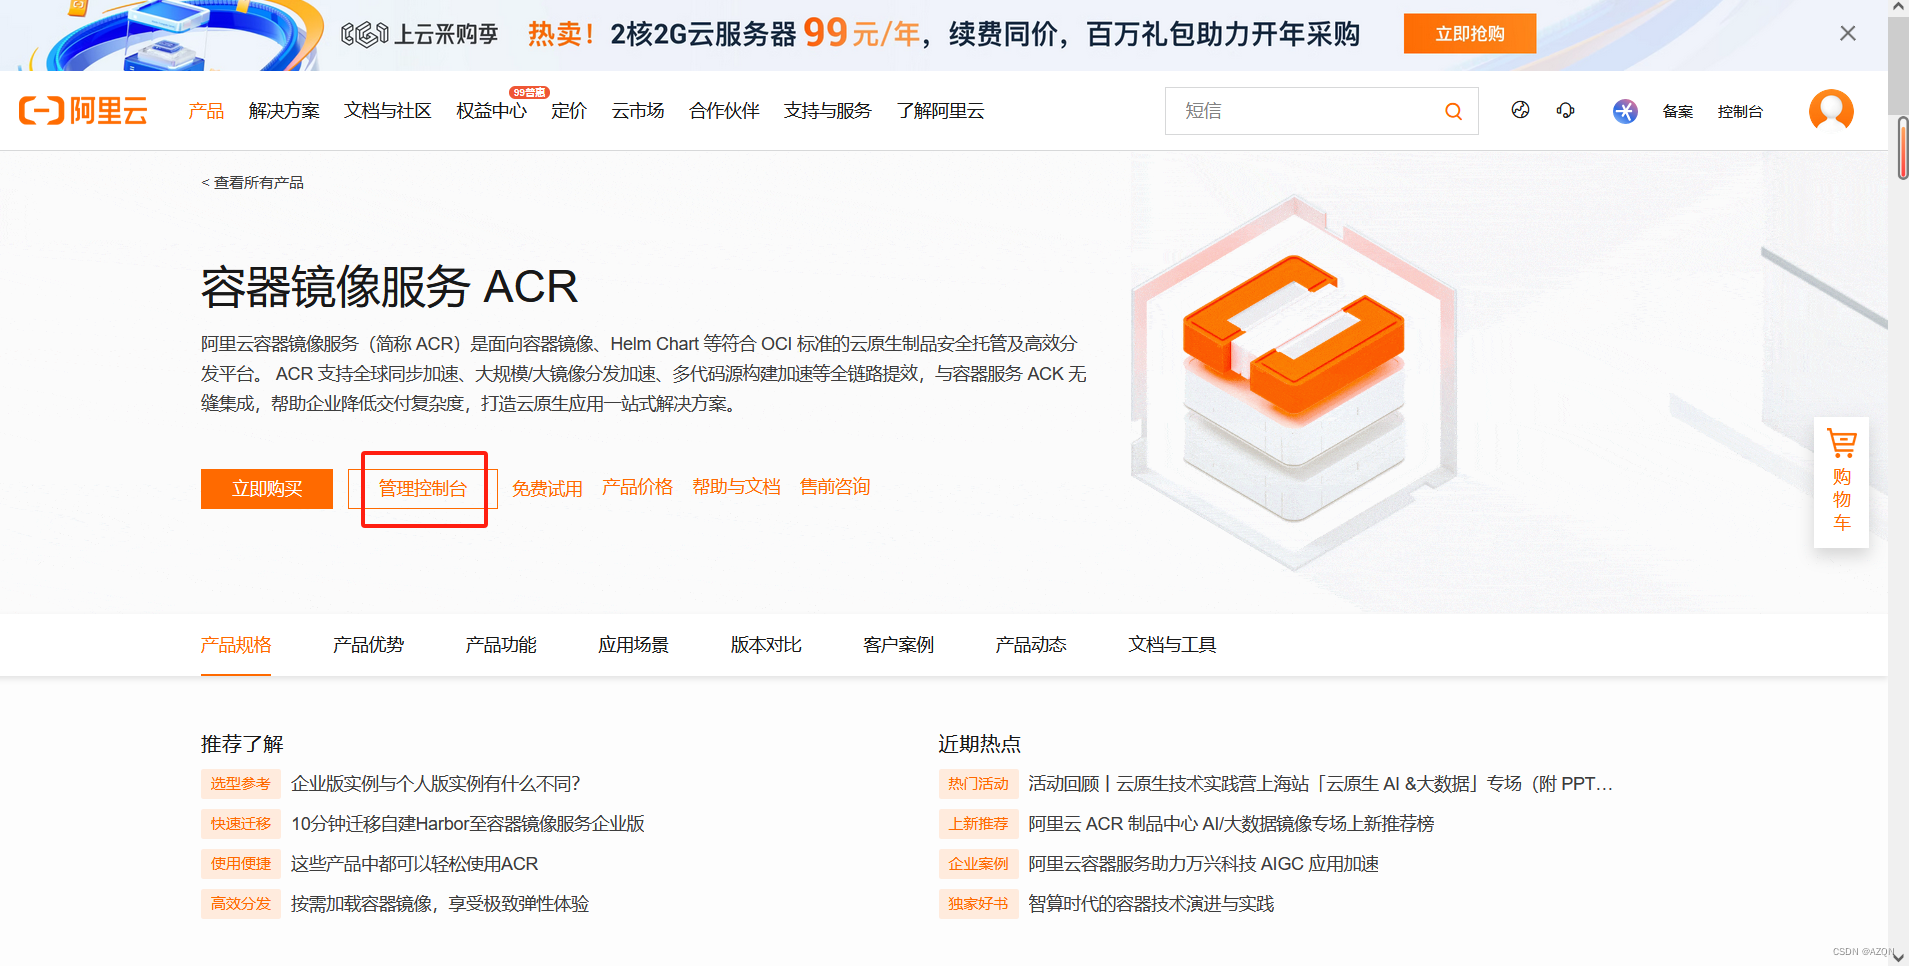Viewport: 1909px width, 966px height.
Task: Switch to the 客户案例 tab
Action: pos(898,645)
